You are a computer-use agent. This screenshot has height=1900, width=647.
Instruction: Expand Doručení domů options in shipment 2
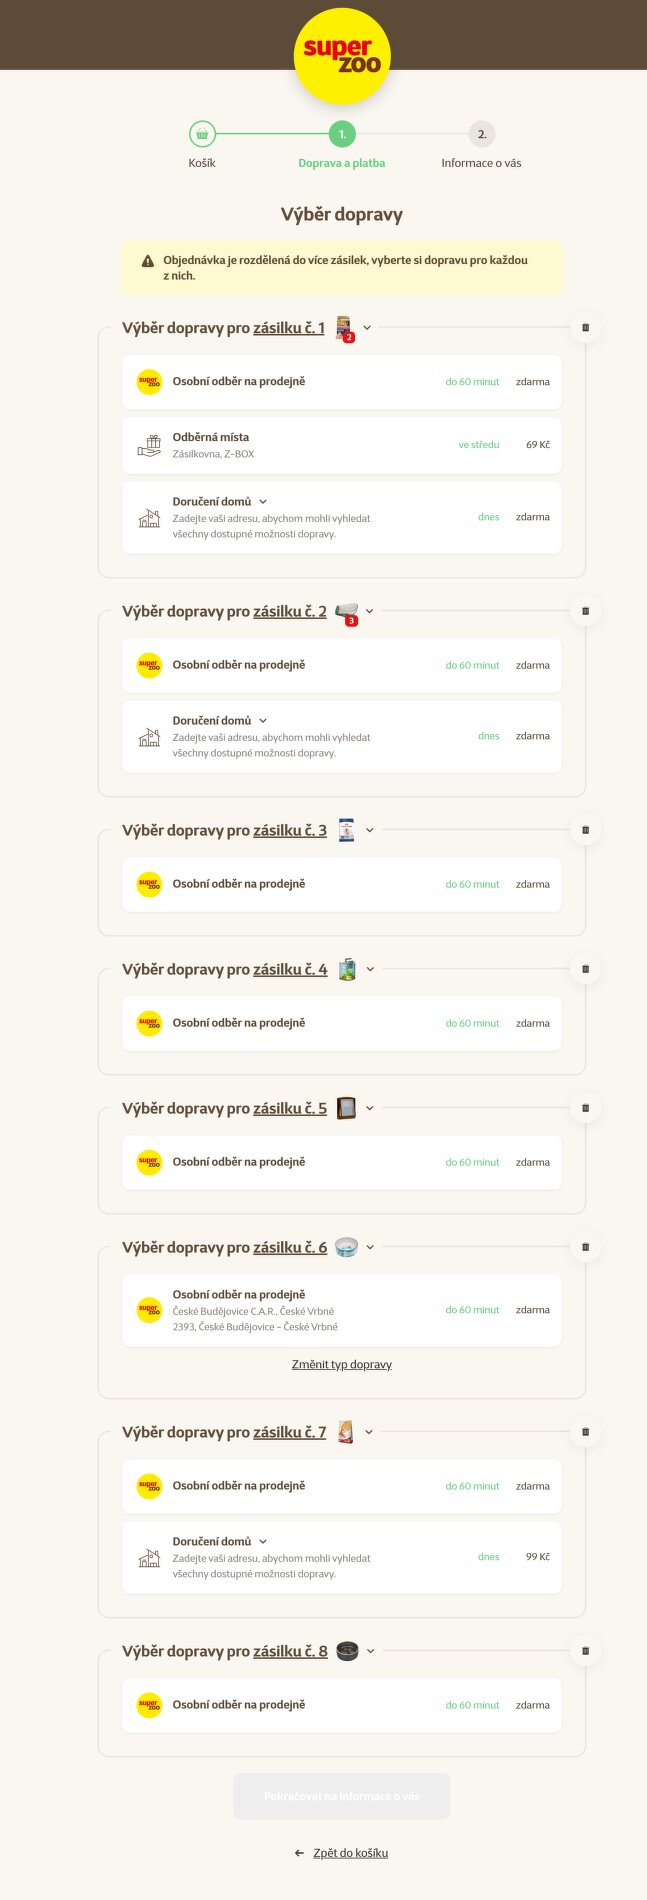(263, 721)
